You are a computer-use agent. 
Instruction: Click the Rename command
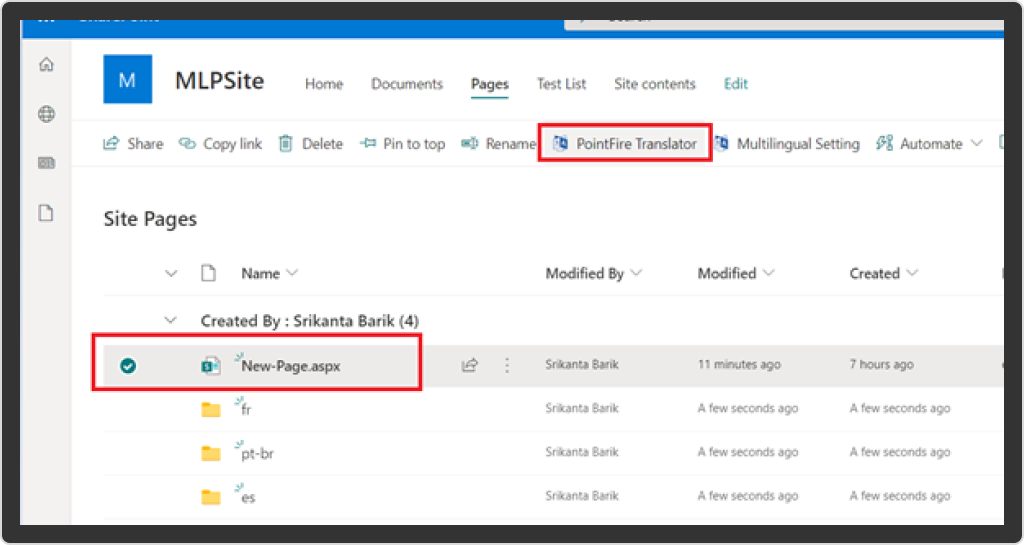[x=498, y=144]
